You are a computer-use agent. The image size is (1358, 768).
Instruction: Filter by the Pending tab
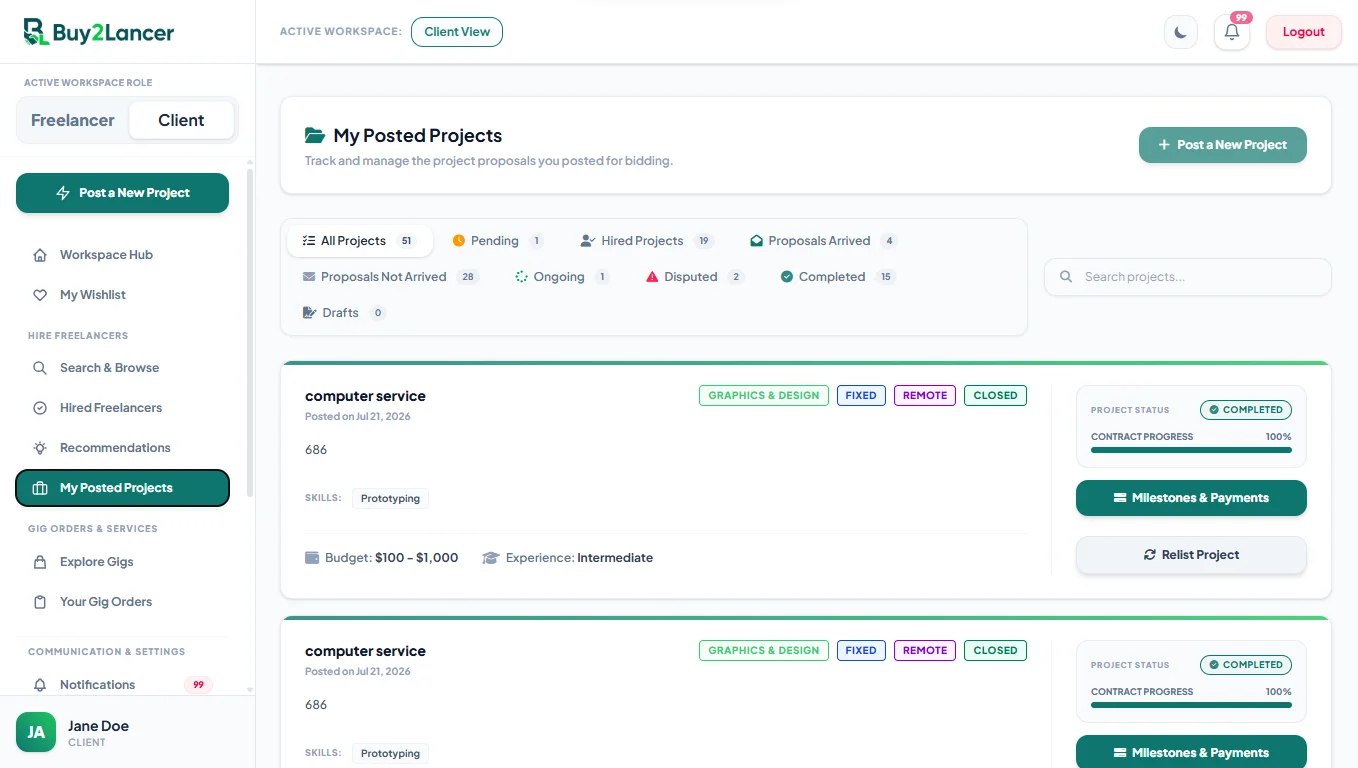coord(497,241)
